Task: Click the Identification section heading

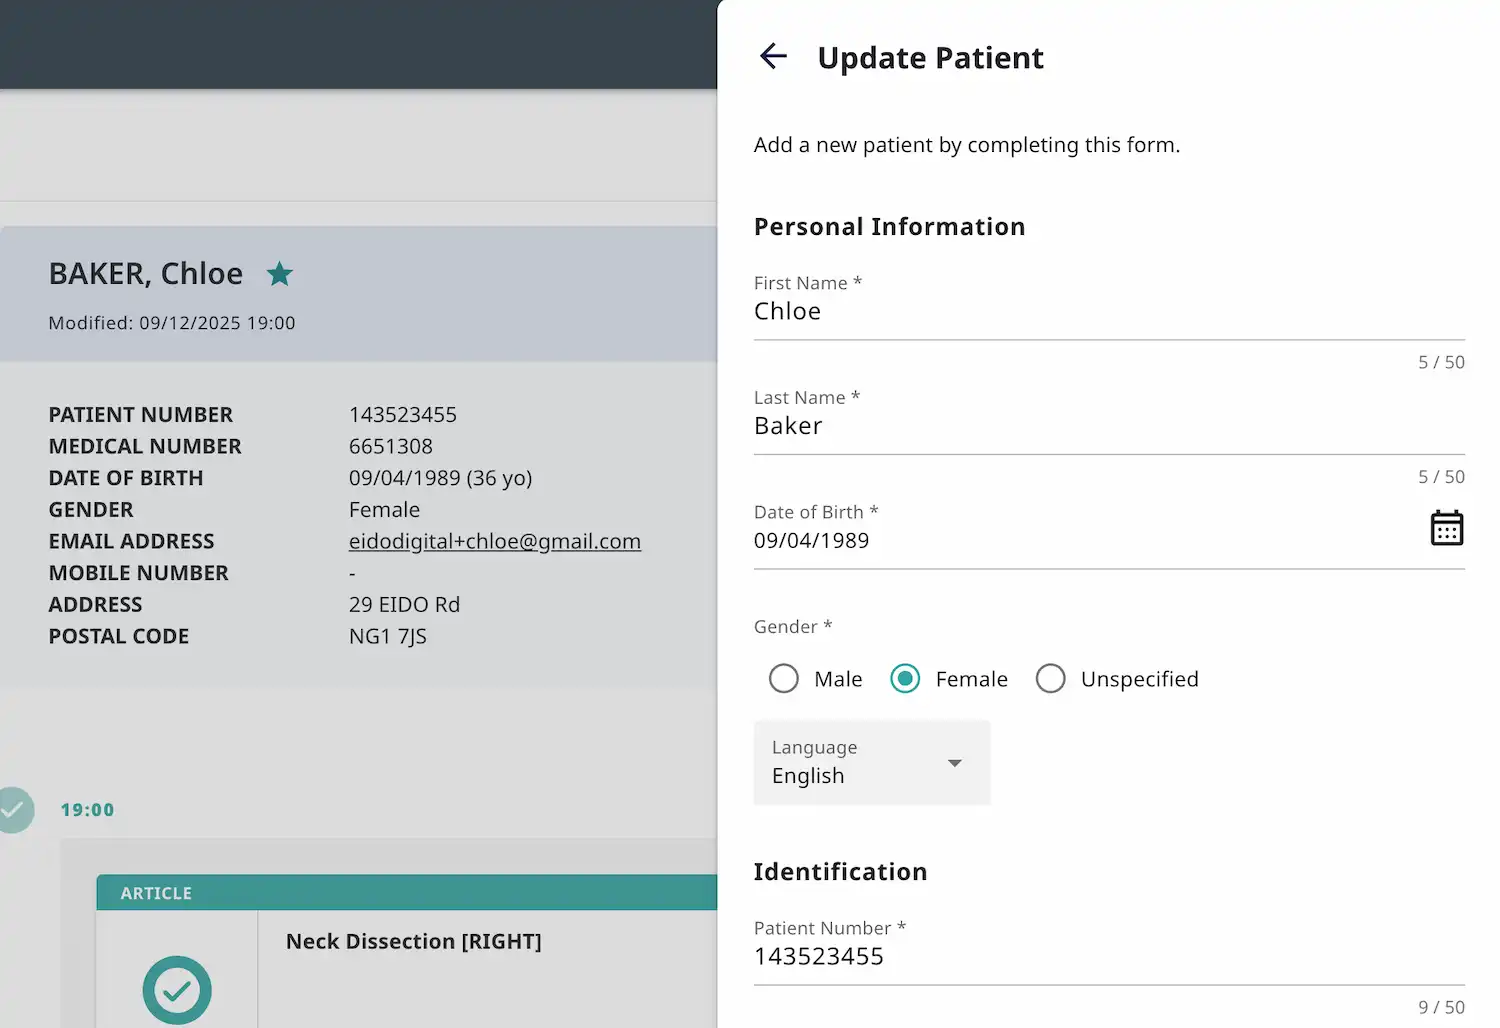Action: (x=840, y=871)
